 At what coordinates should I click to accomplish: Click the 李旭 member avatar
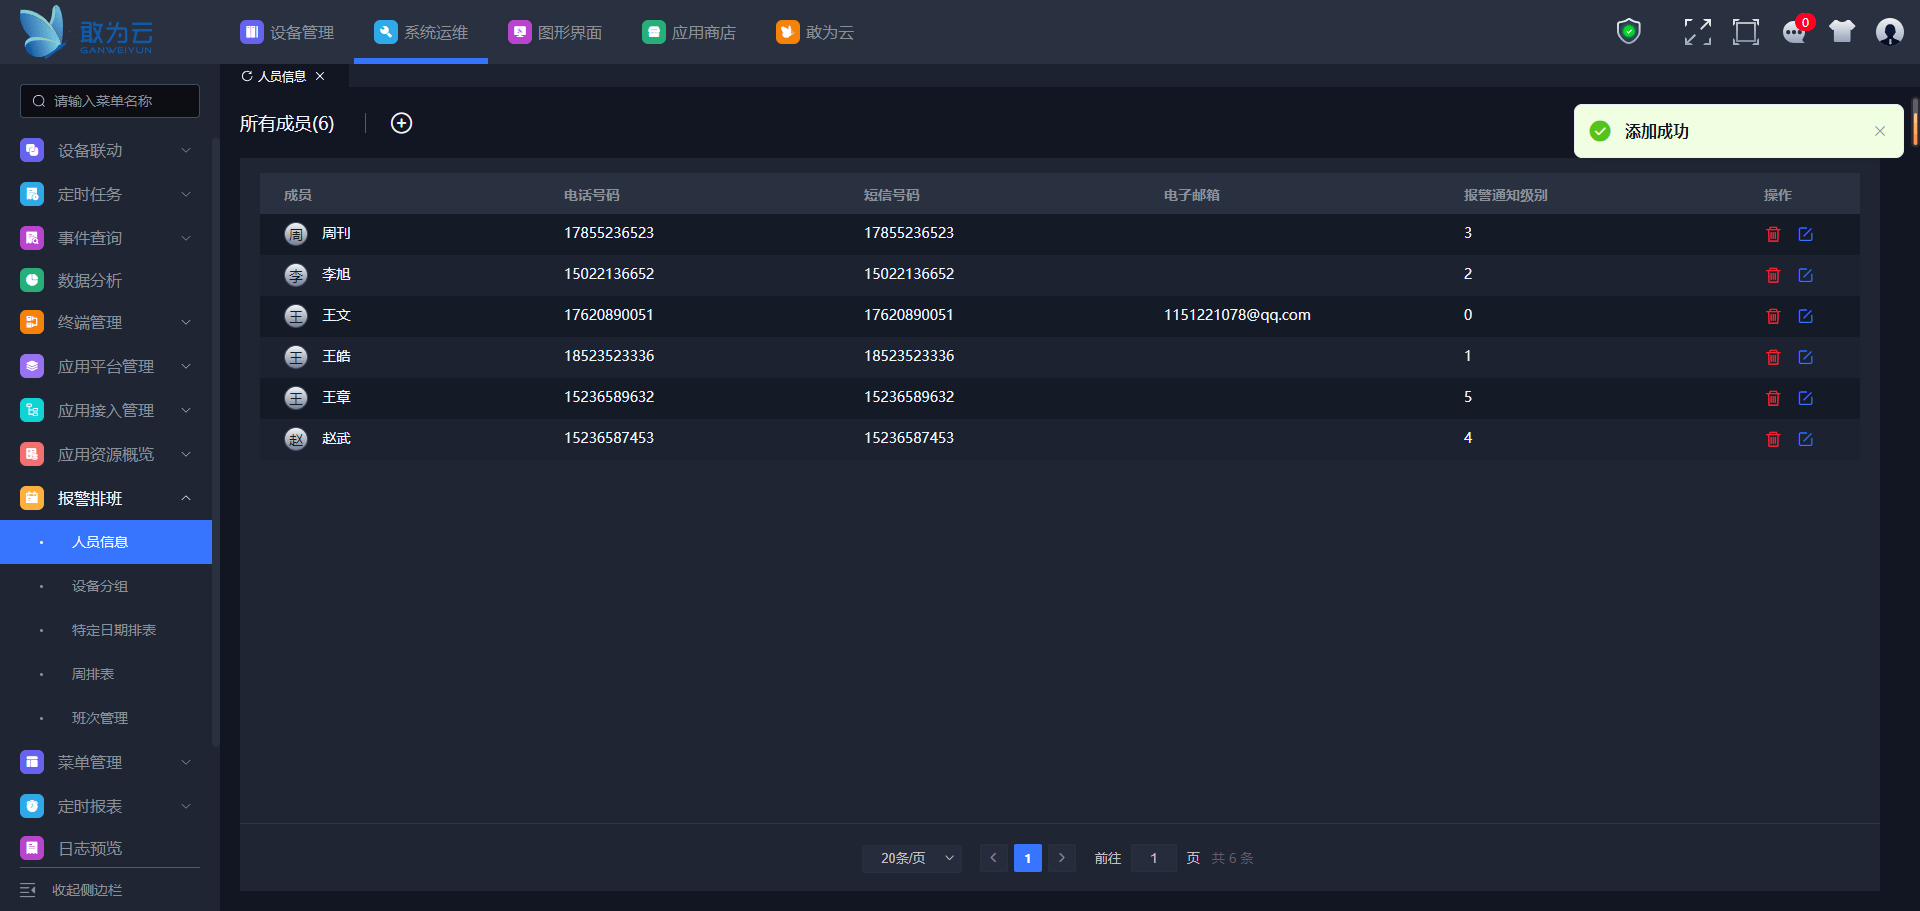(296, 275)
